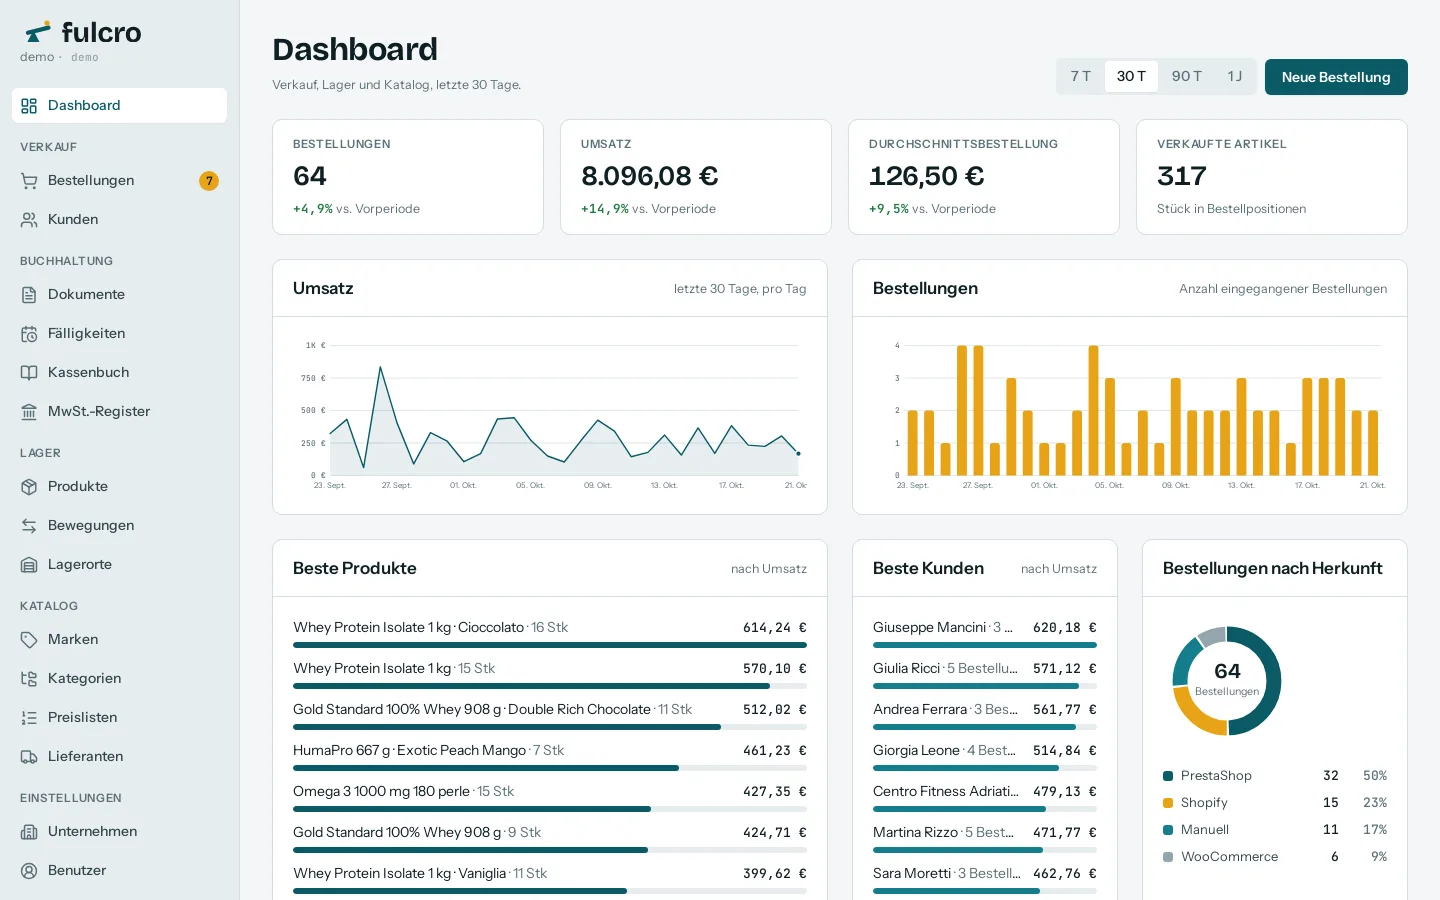Click the PrestaShop legend color swatch
Viewport: 1440px width, 900px height.
tap(1168, 776)
